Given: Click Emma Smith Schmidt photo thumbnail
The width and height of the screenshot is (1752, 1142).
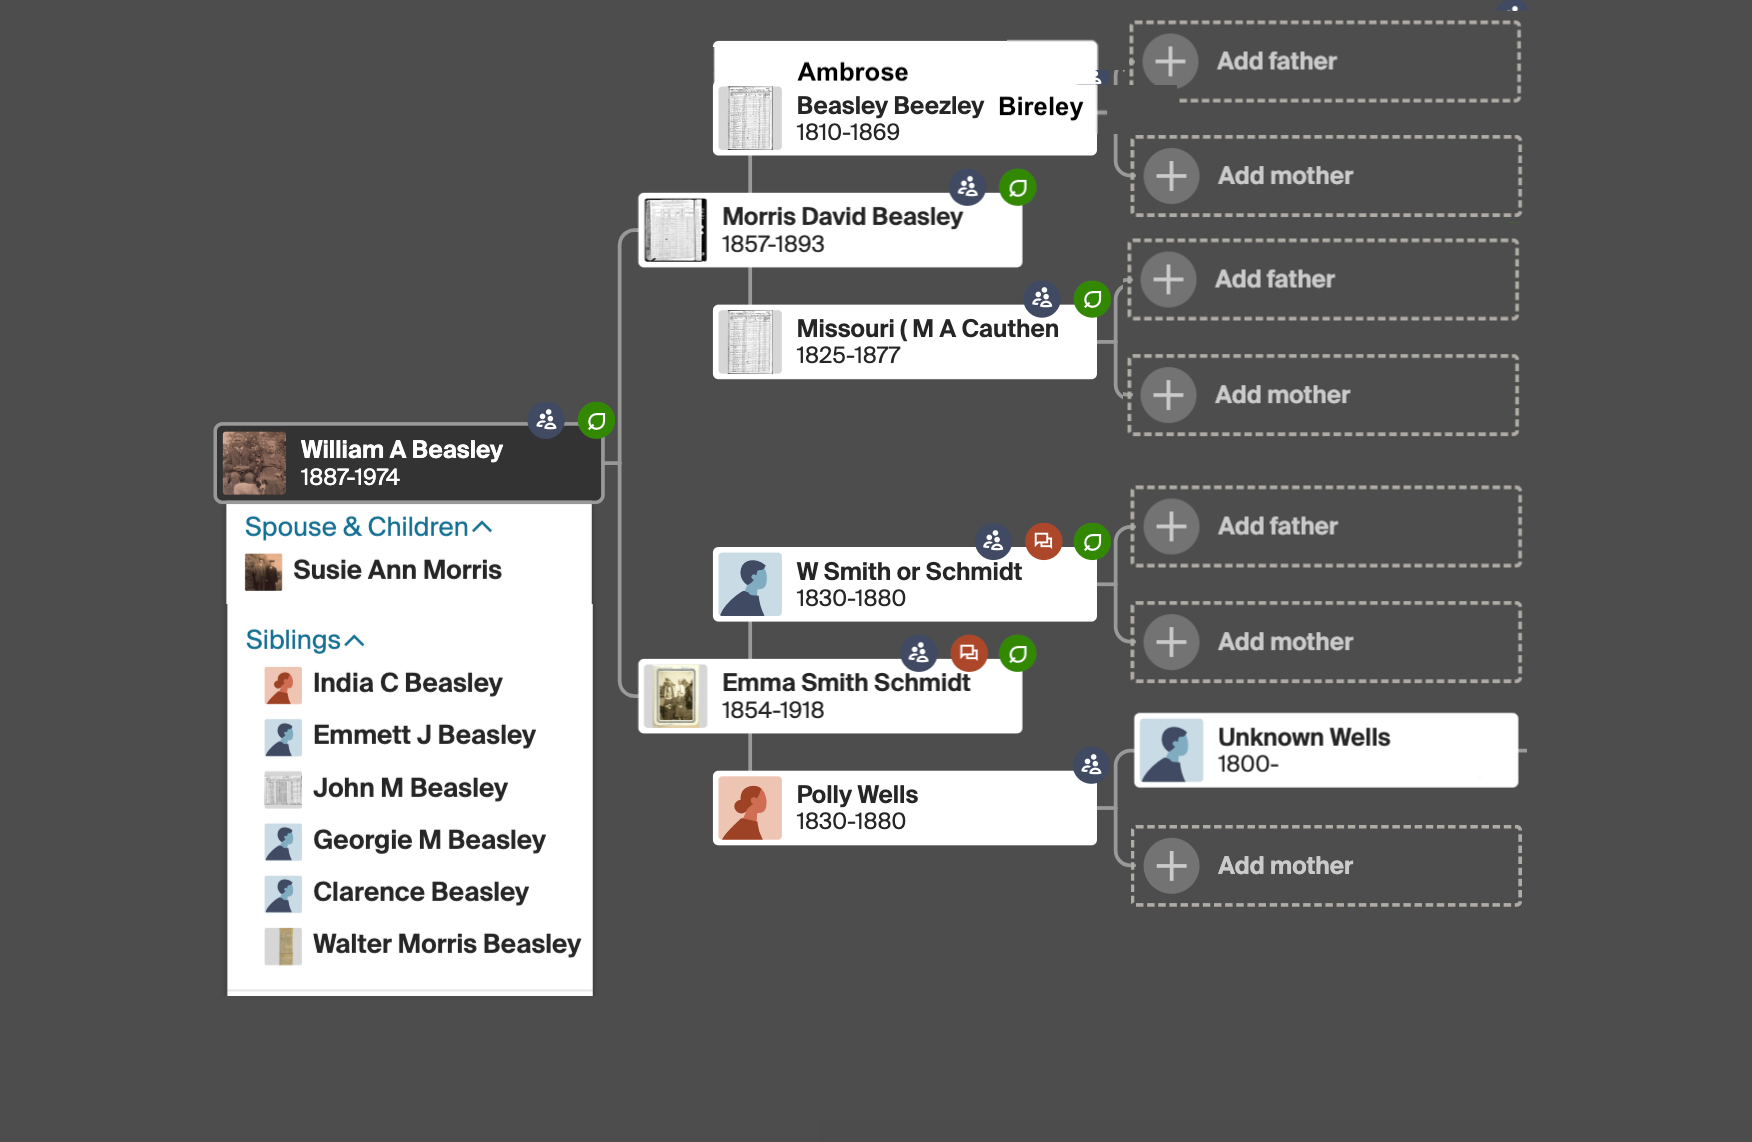Looking at the screenshot, I should coord(675,696).
